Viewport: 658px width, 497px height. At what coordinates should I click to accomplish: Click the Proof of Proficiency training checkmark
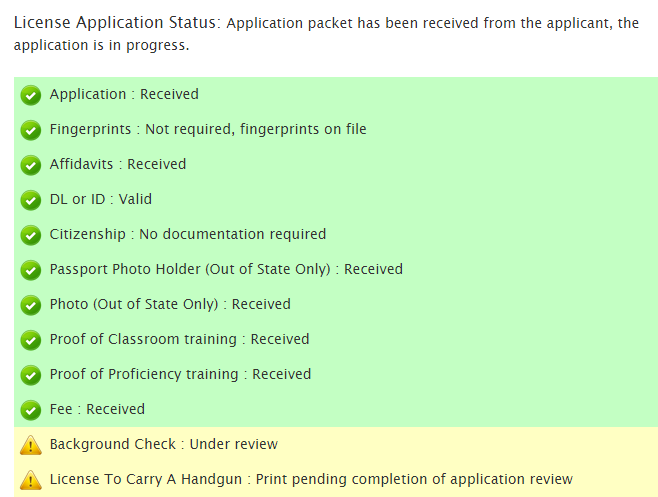[31, 375]
